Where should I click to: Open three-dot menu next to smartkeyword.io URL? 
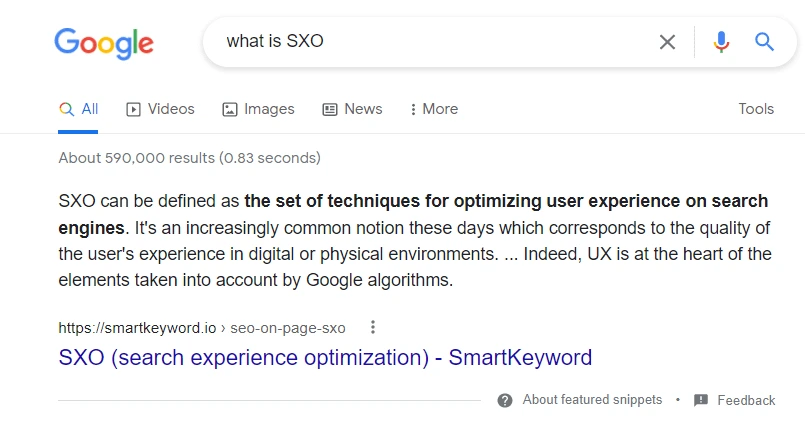tap(373, 327)
